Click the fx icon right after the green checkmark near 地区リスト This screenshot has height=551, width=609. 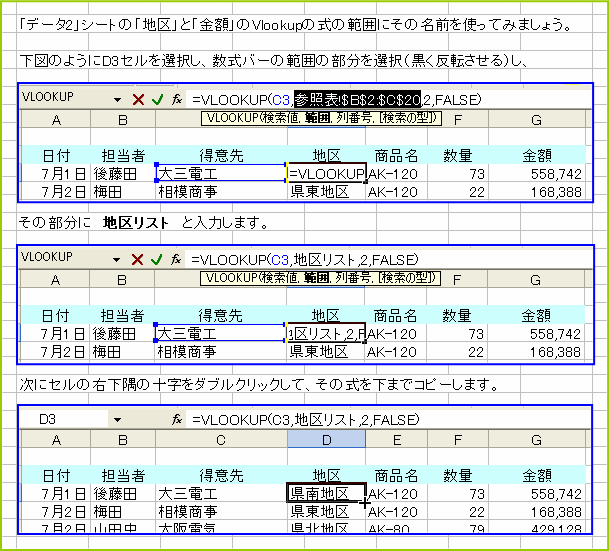pos(176,259)
